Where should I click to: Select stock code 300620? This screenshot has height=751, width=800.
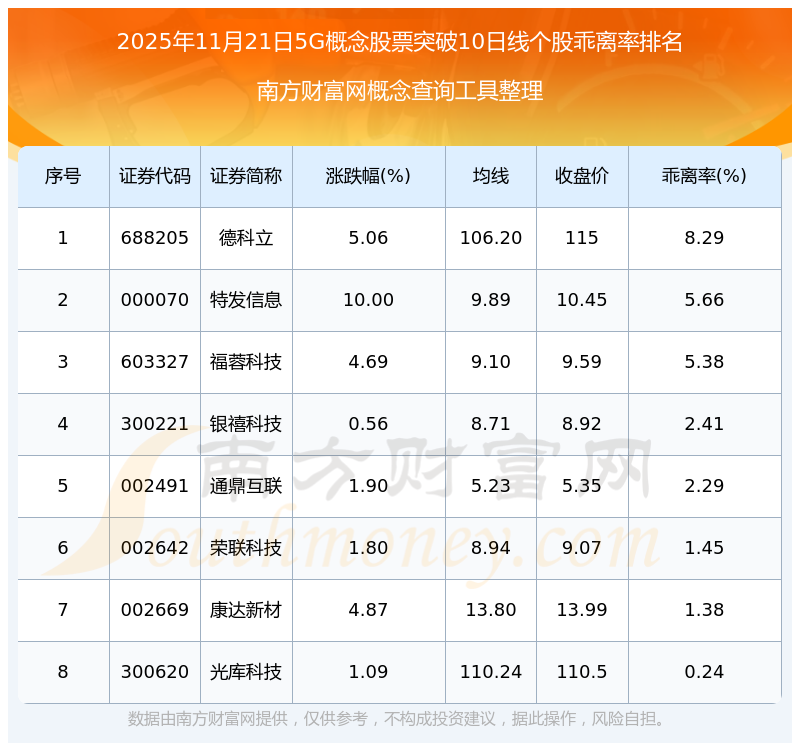click(x=155, y=672)
